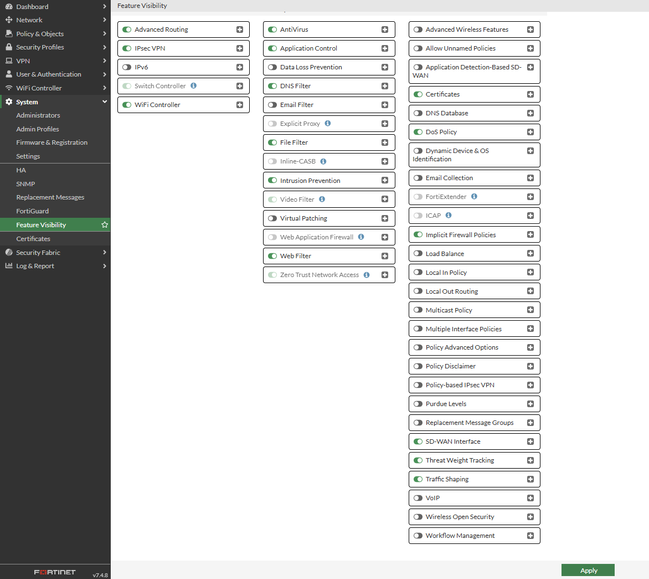Viewport: 649px width, 579px height.
Task: Turn on Data Loss Prevention toggle
Action: [272, 67]
